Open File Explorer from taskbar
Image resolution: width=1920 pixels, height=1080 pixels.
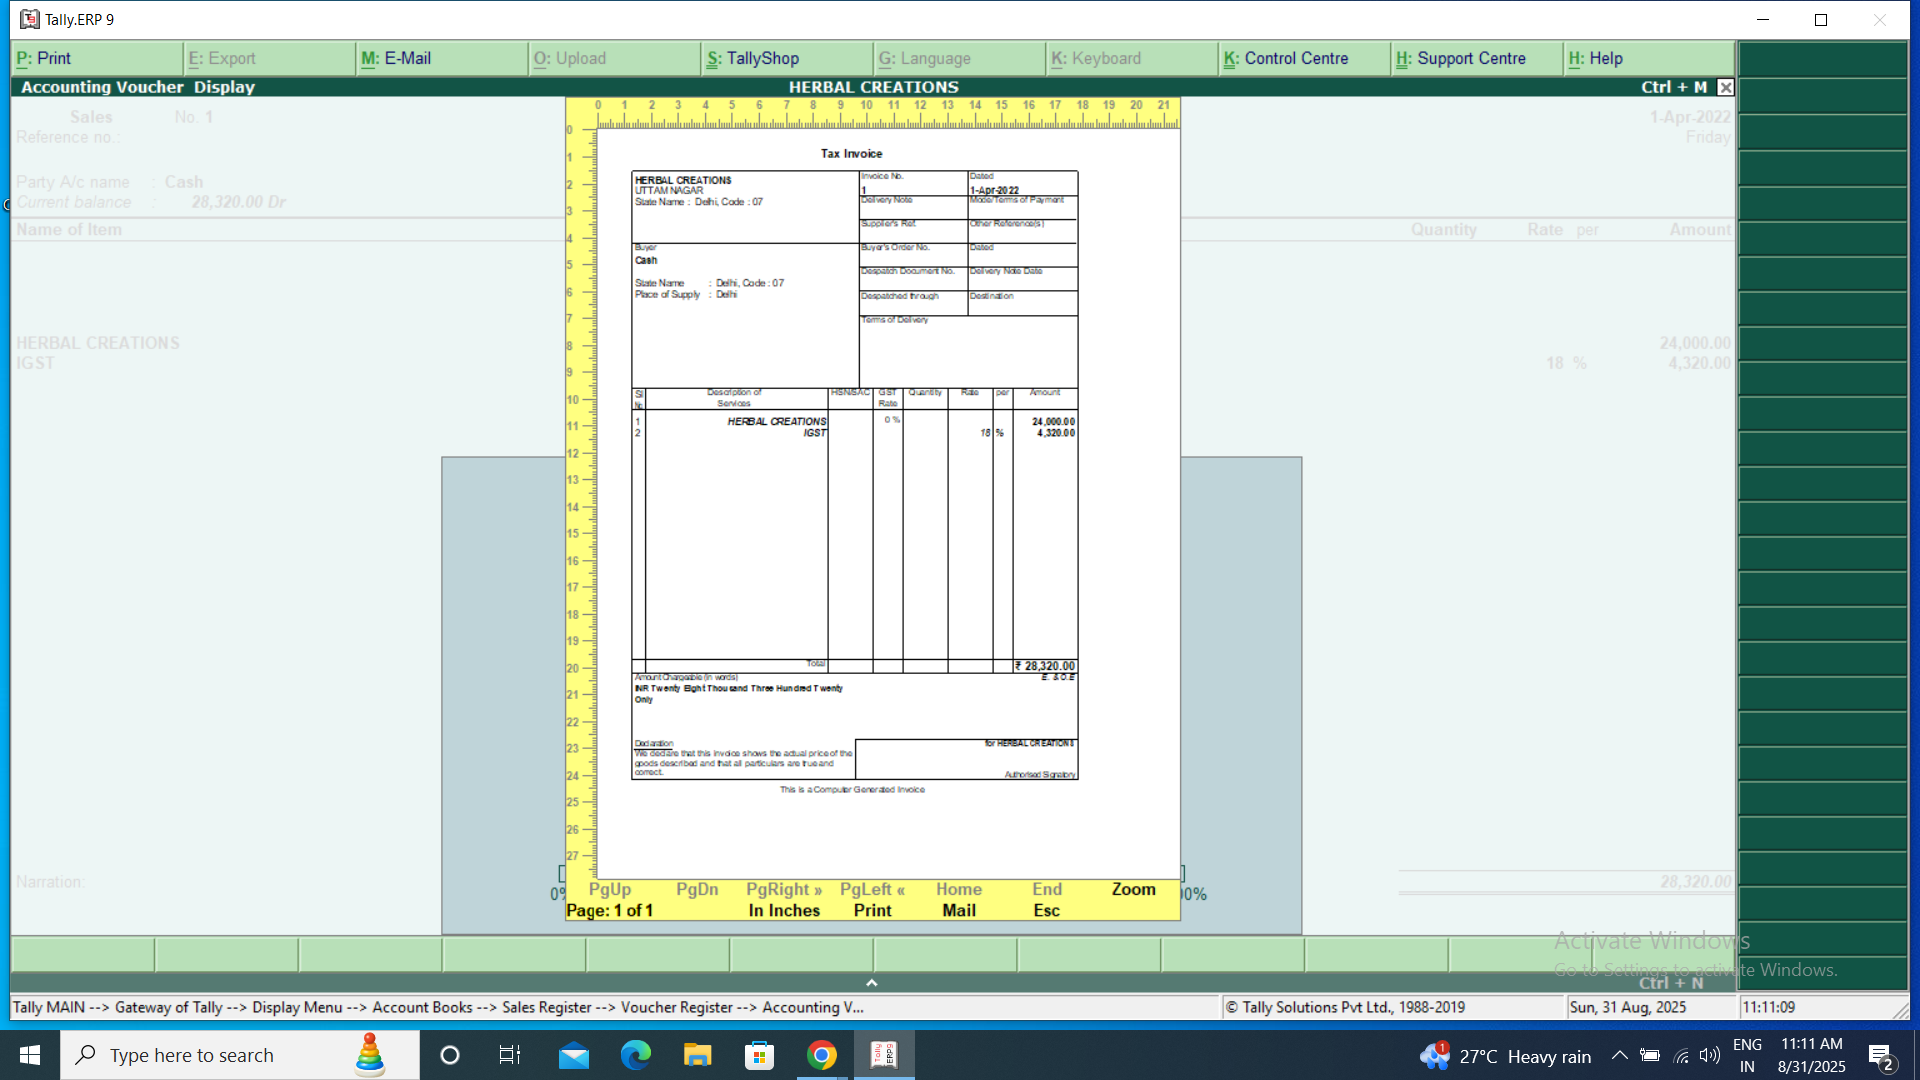tap(697, 1055)
